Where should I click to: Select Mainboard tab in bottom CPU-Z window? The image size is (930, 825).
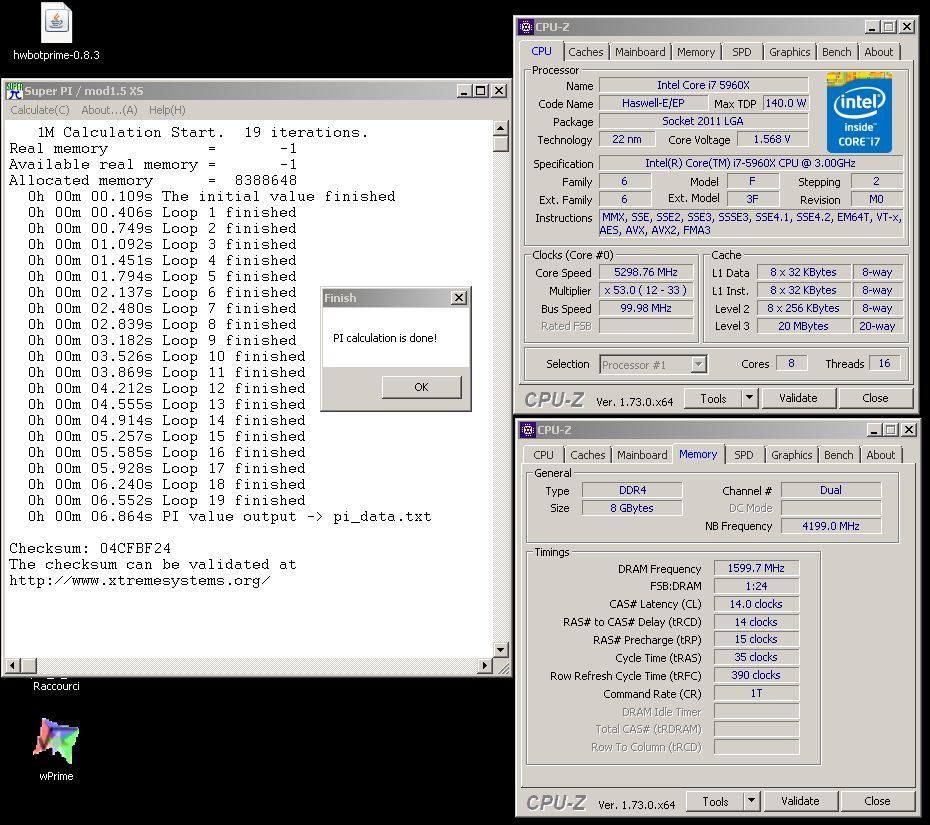click(642, 455)
